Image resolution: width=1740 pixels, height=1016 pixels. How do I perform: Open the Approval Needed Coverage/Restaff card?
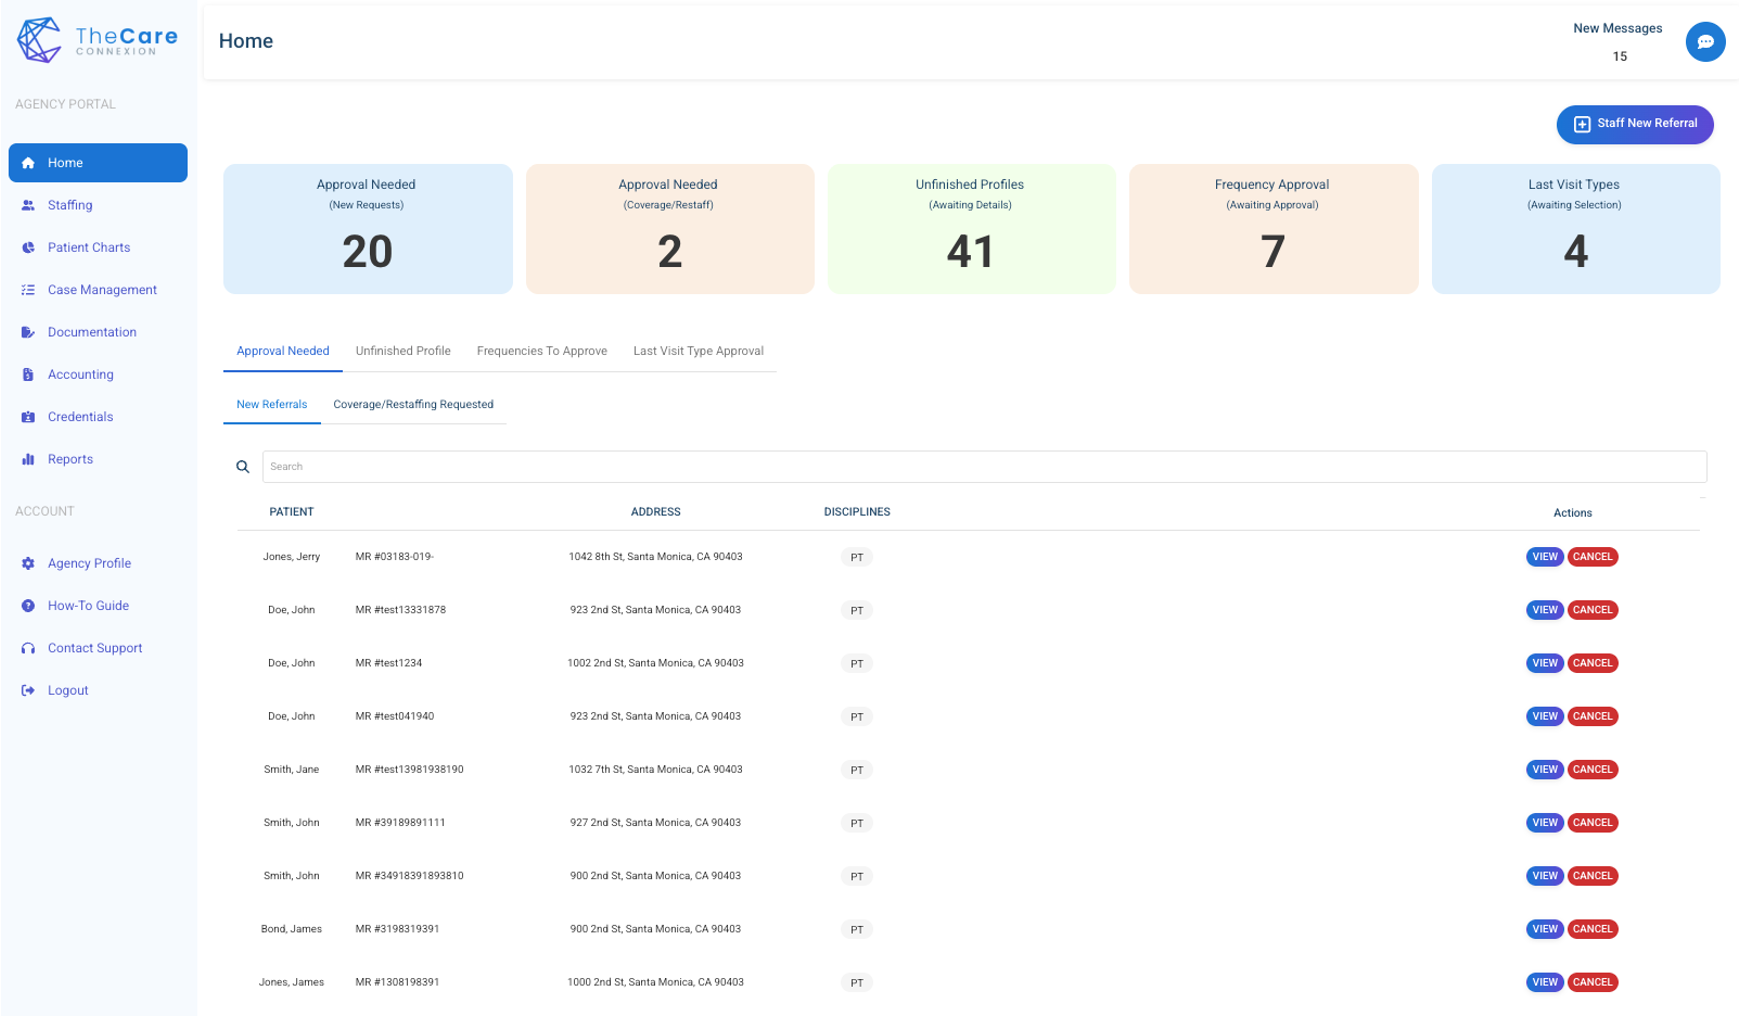pos(670,229)
